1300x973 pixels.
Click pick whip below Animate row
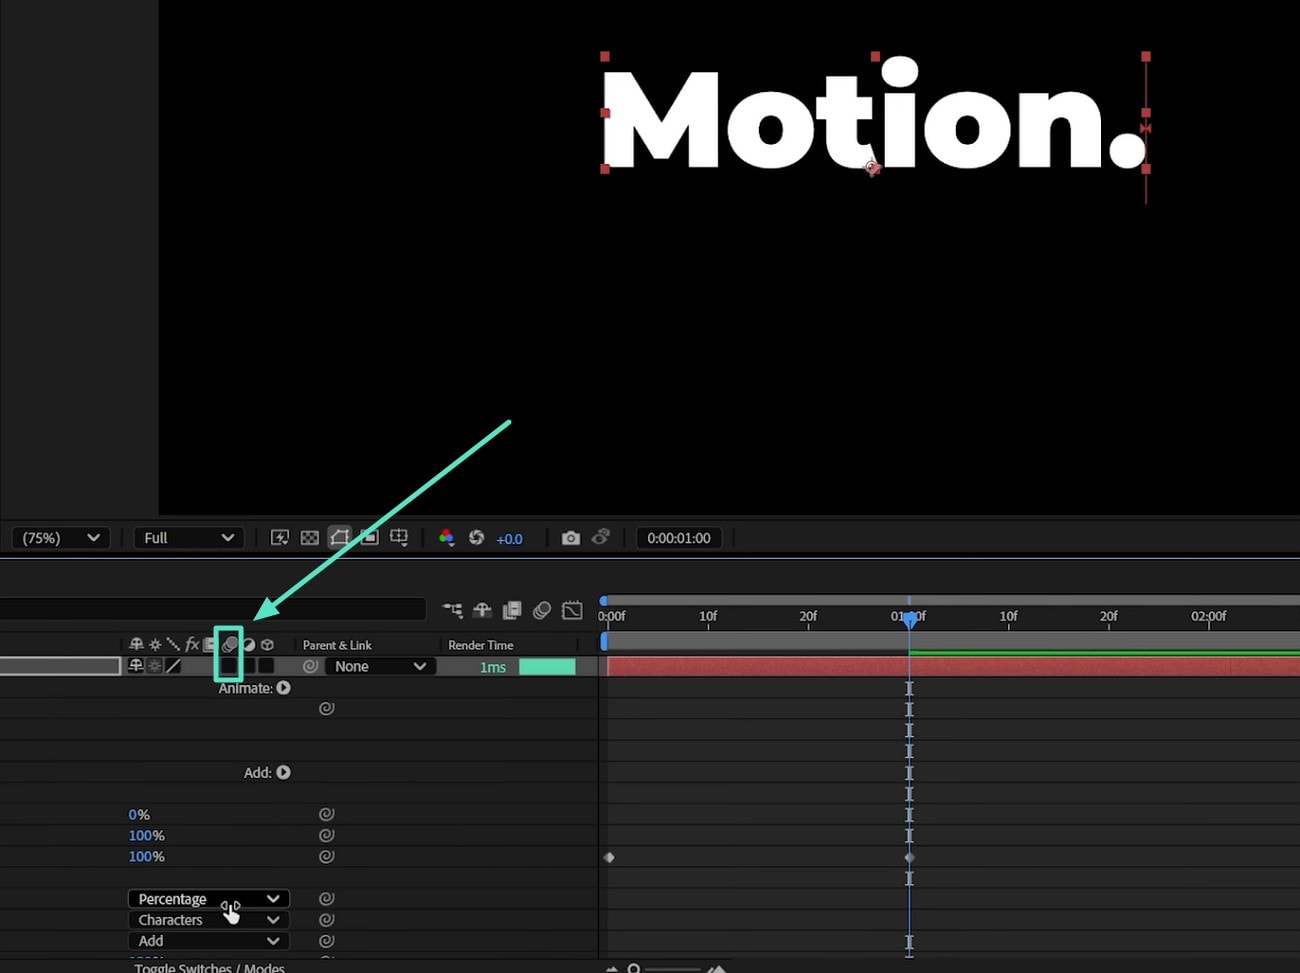coord(326,708)
